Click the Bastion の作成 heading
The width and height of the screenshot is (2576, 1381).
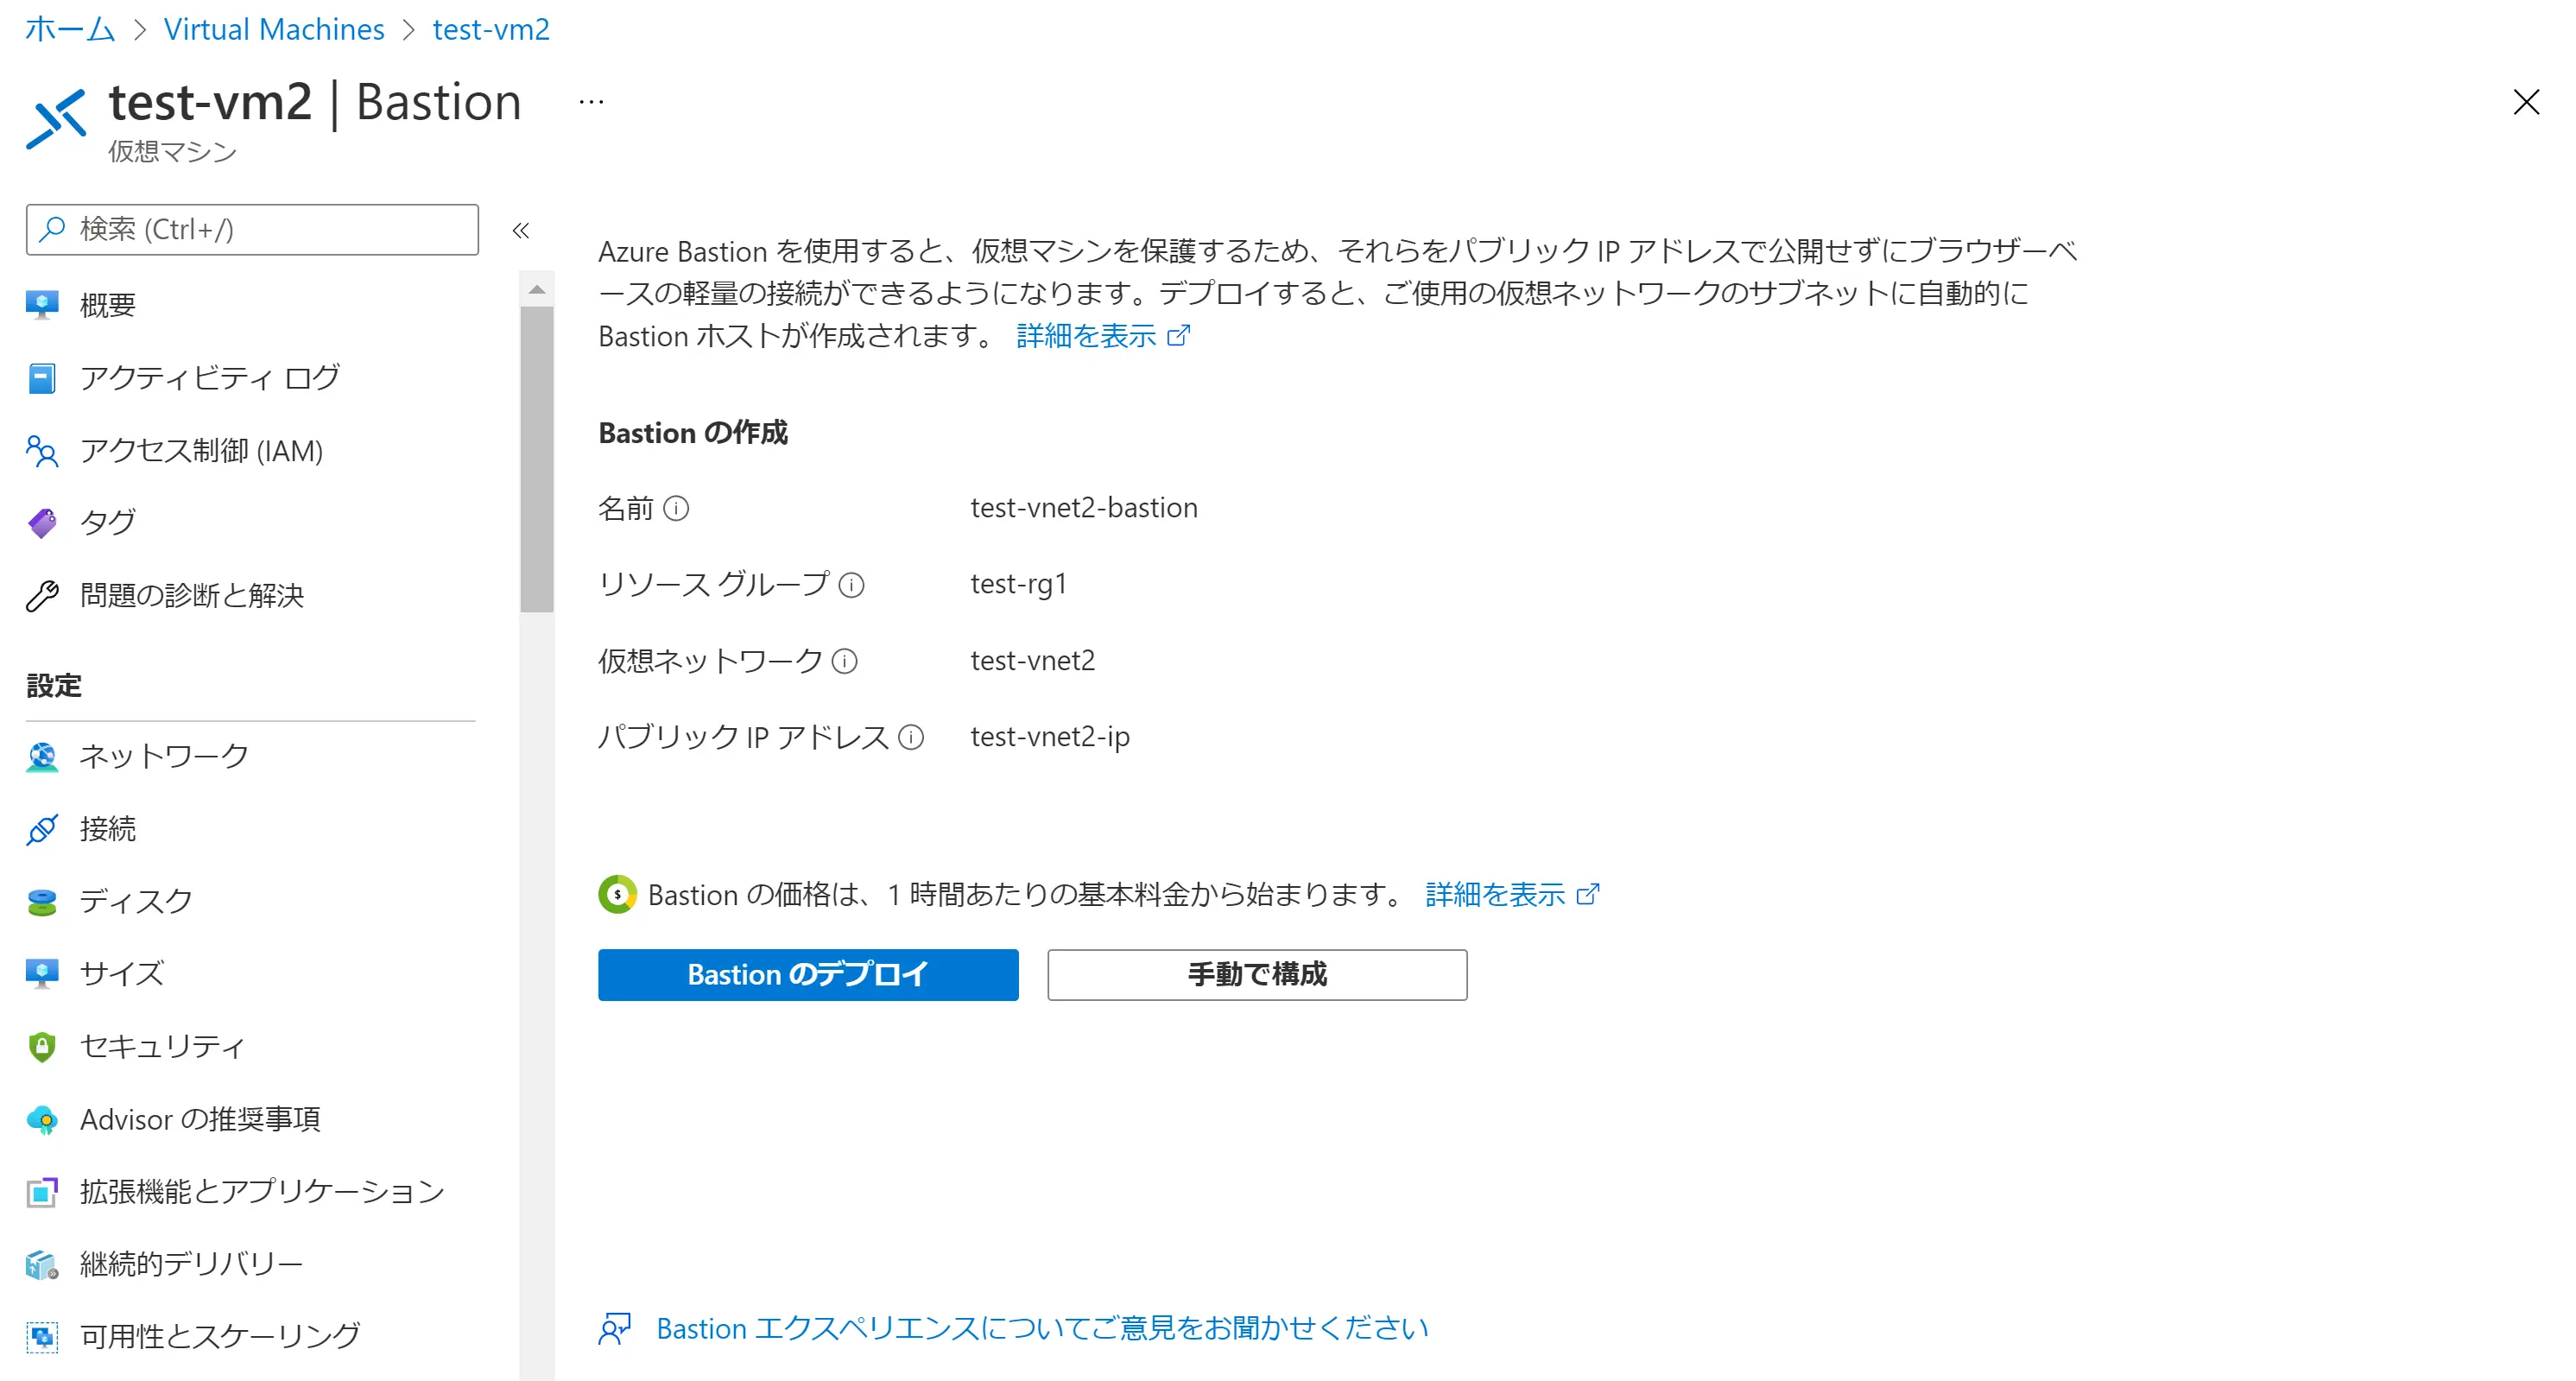point(693,433)
